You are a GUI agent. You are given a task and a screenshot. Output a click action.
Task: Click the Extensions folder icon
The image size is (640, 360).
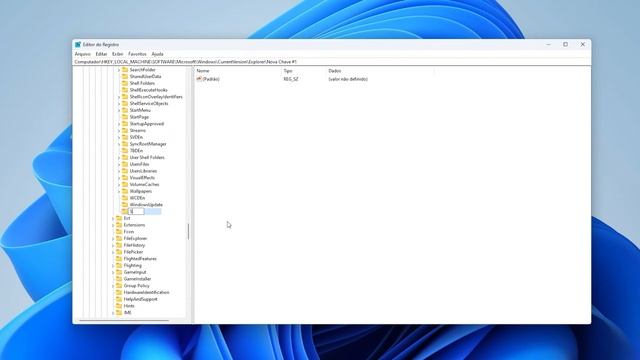tap(119, 225)
